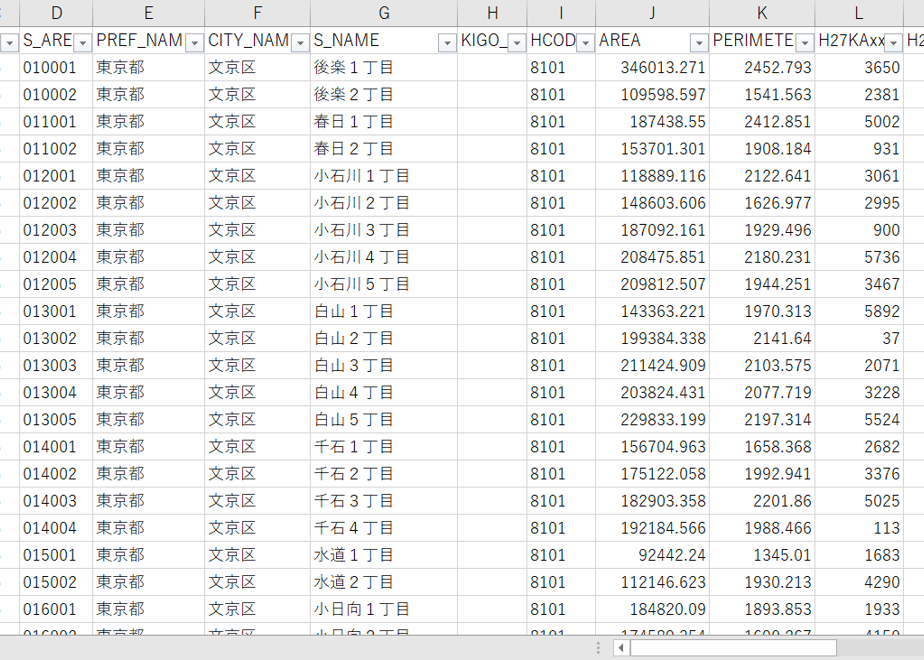The image size is (924, 660).
Task: Select S_AREA cell 012004
Action: coord(56,257)
